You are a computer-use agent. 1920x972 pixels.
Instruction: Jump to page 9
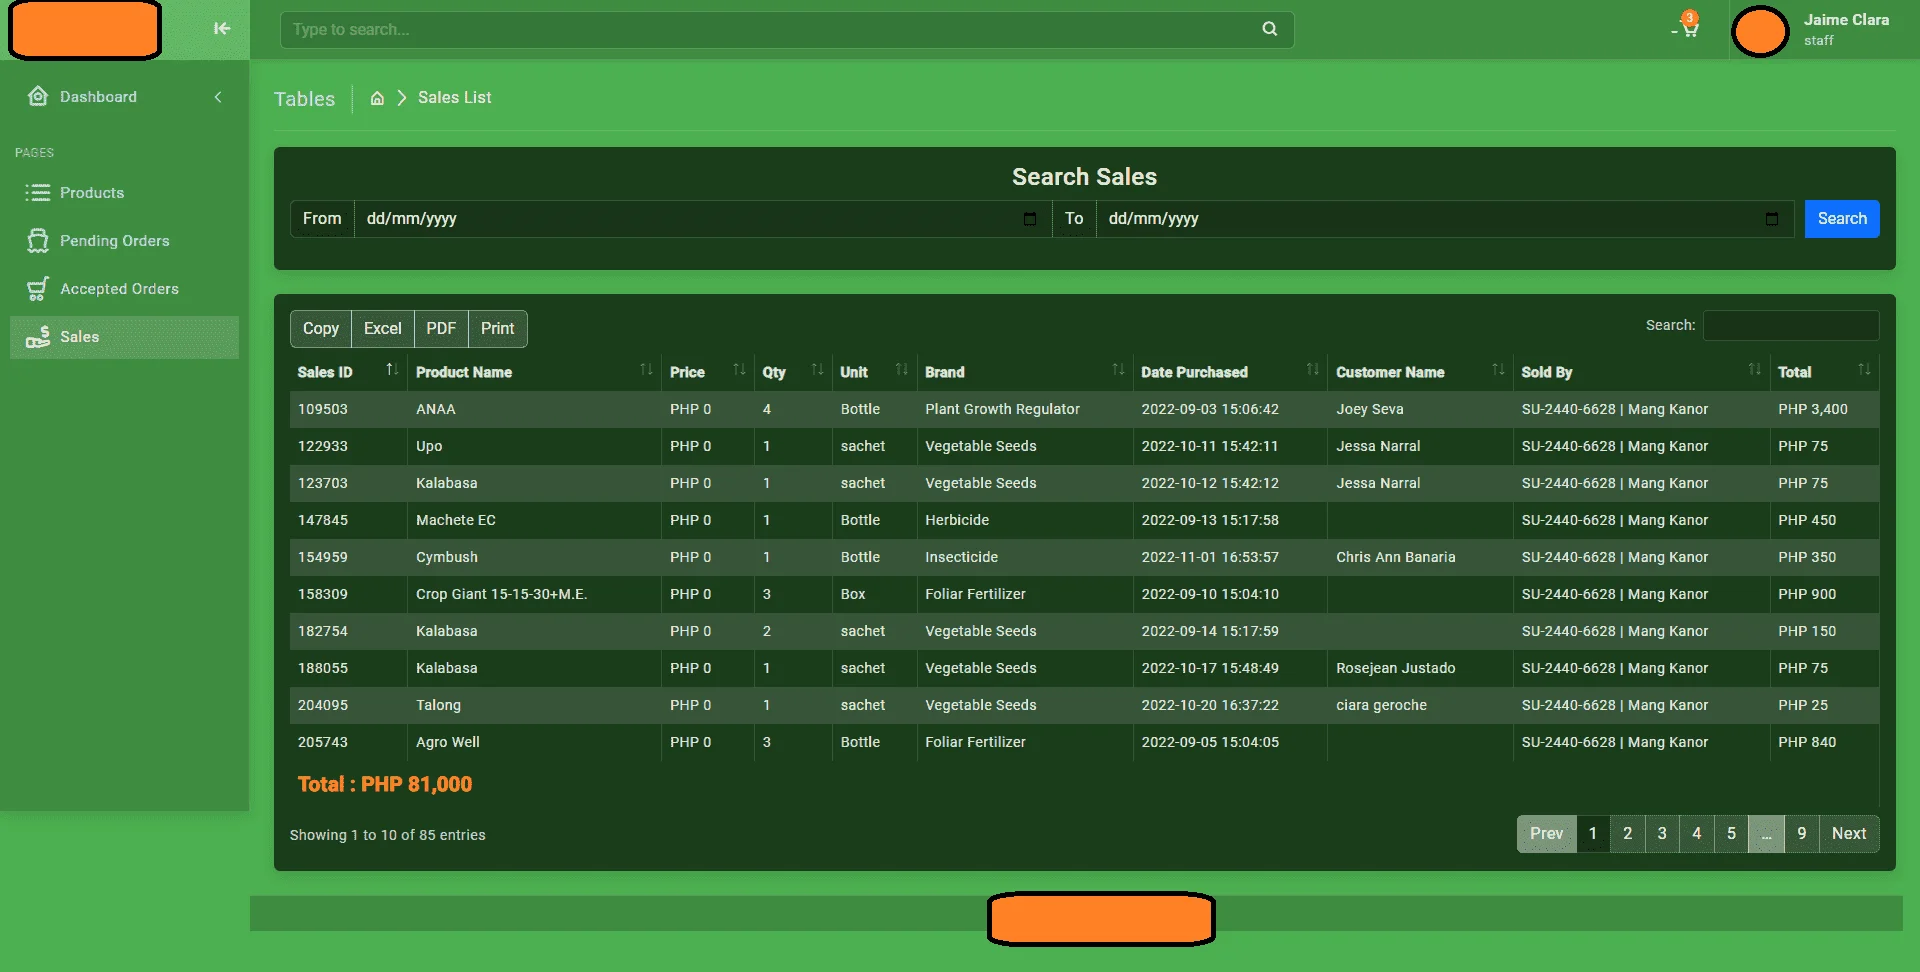[x=1802, y=834]
